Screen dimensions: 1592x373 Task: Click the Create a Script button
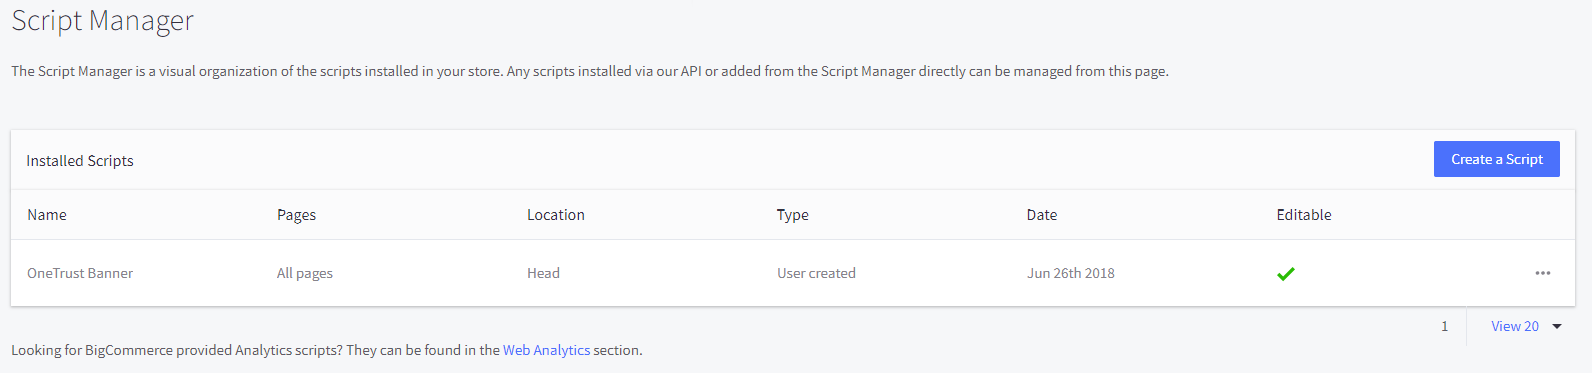tap(1497, 159)
